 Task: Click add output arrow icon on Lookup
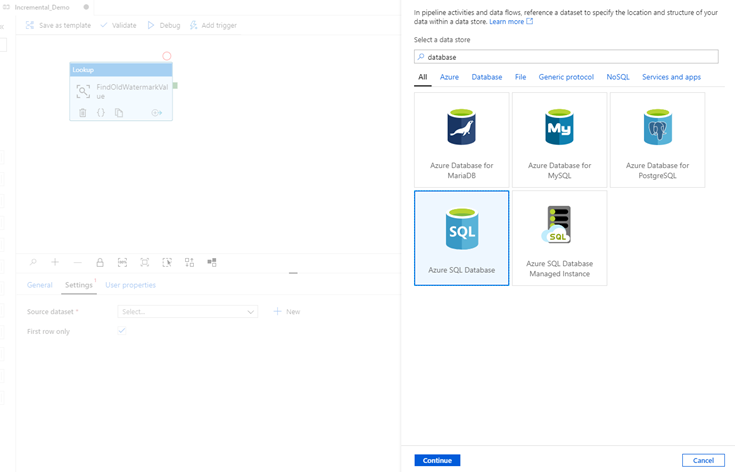pos(157,112)
